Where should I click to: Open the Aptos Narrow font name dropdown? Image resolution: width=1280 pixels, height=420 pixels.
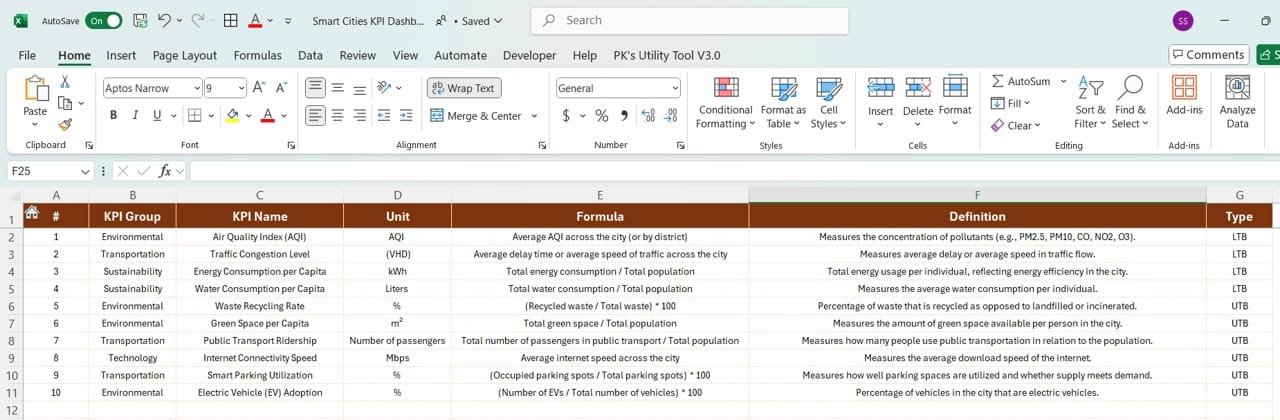[197, 88]
